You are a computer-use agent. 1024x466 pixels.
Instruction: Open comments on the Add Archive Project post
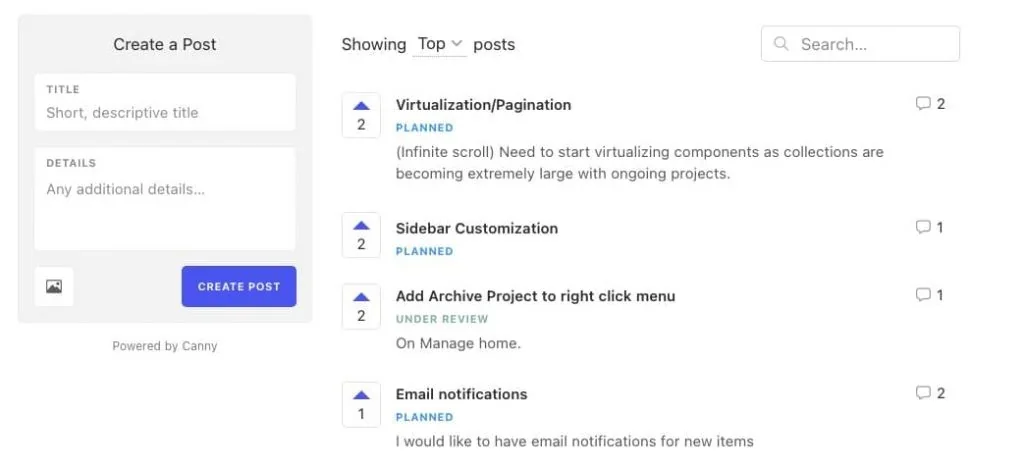(x=930, y=296)
